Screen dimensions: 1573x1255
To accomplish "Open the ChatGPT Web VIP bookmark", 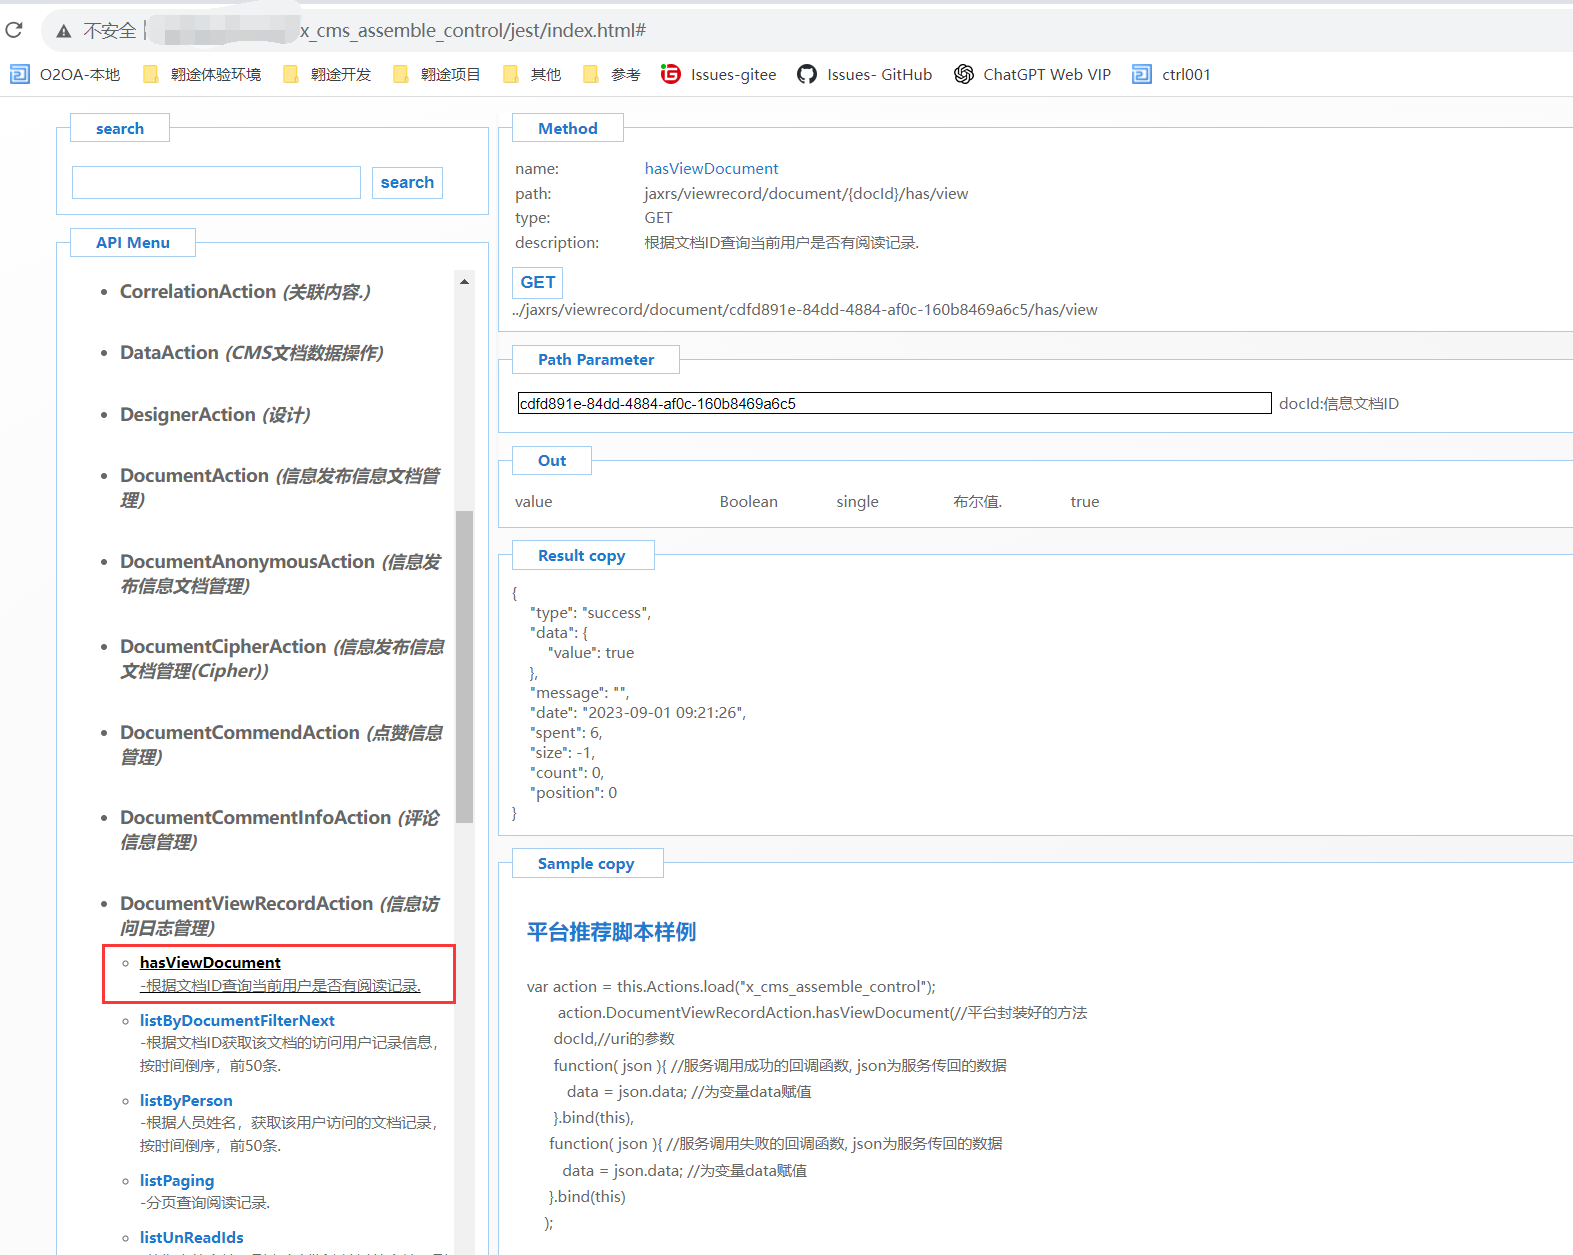I will point(1033,74).
